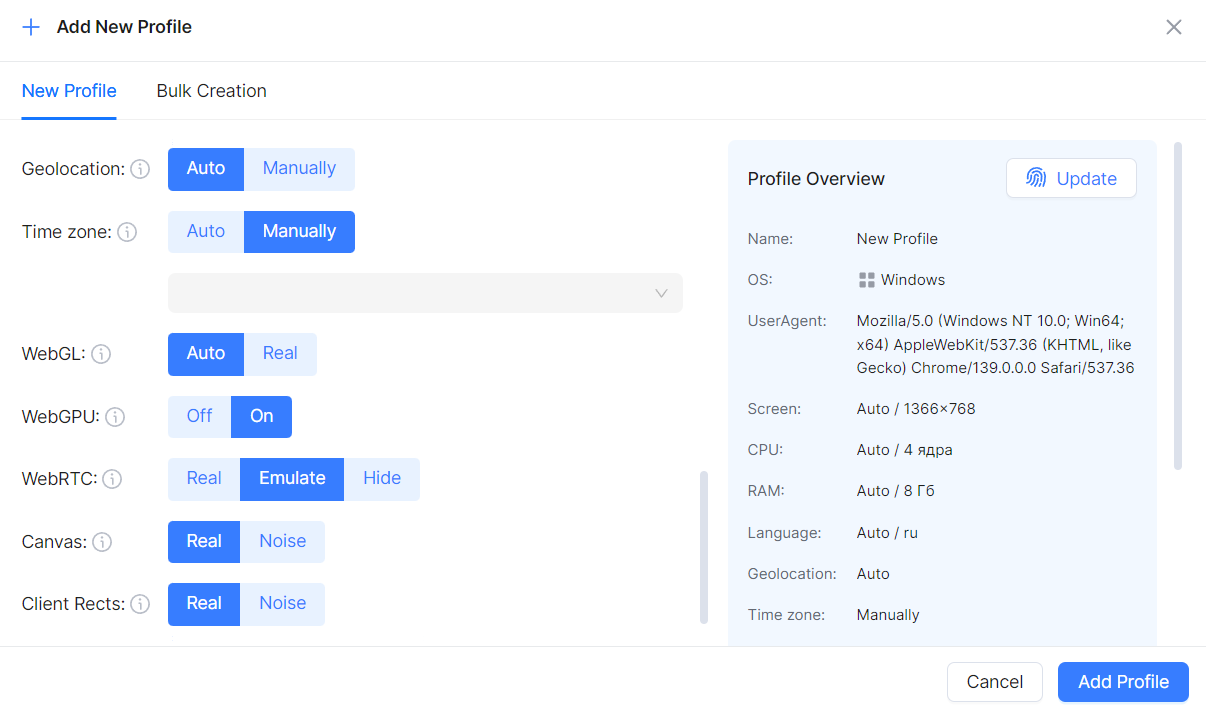Set Canvas to Noise
The width and height of the screenshot is (1206, 712).
283,541
